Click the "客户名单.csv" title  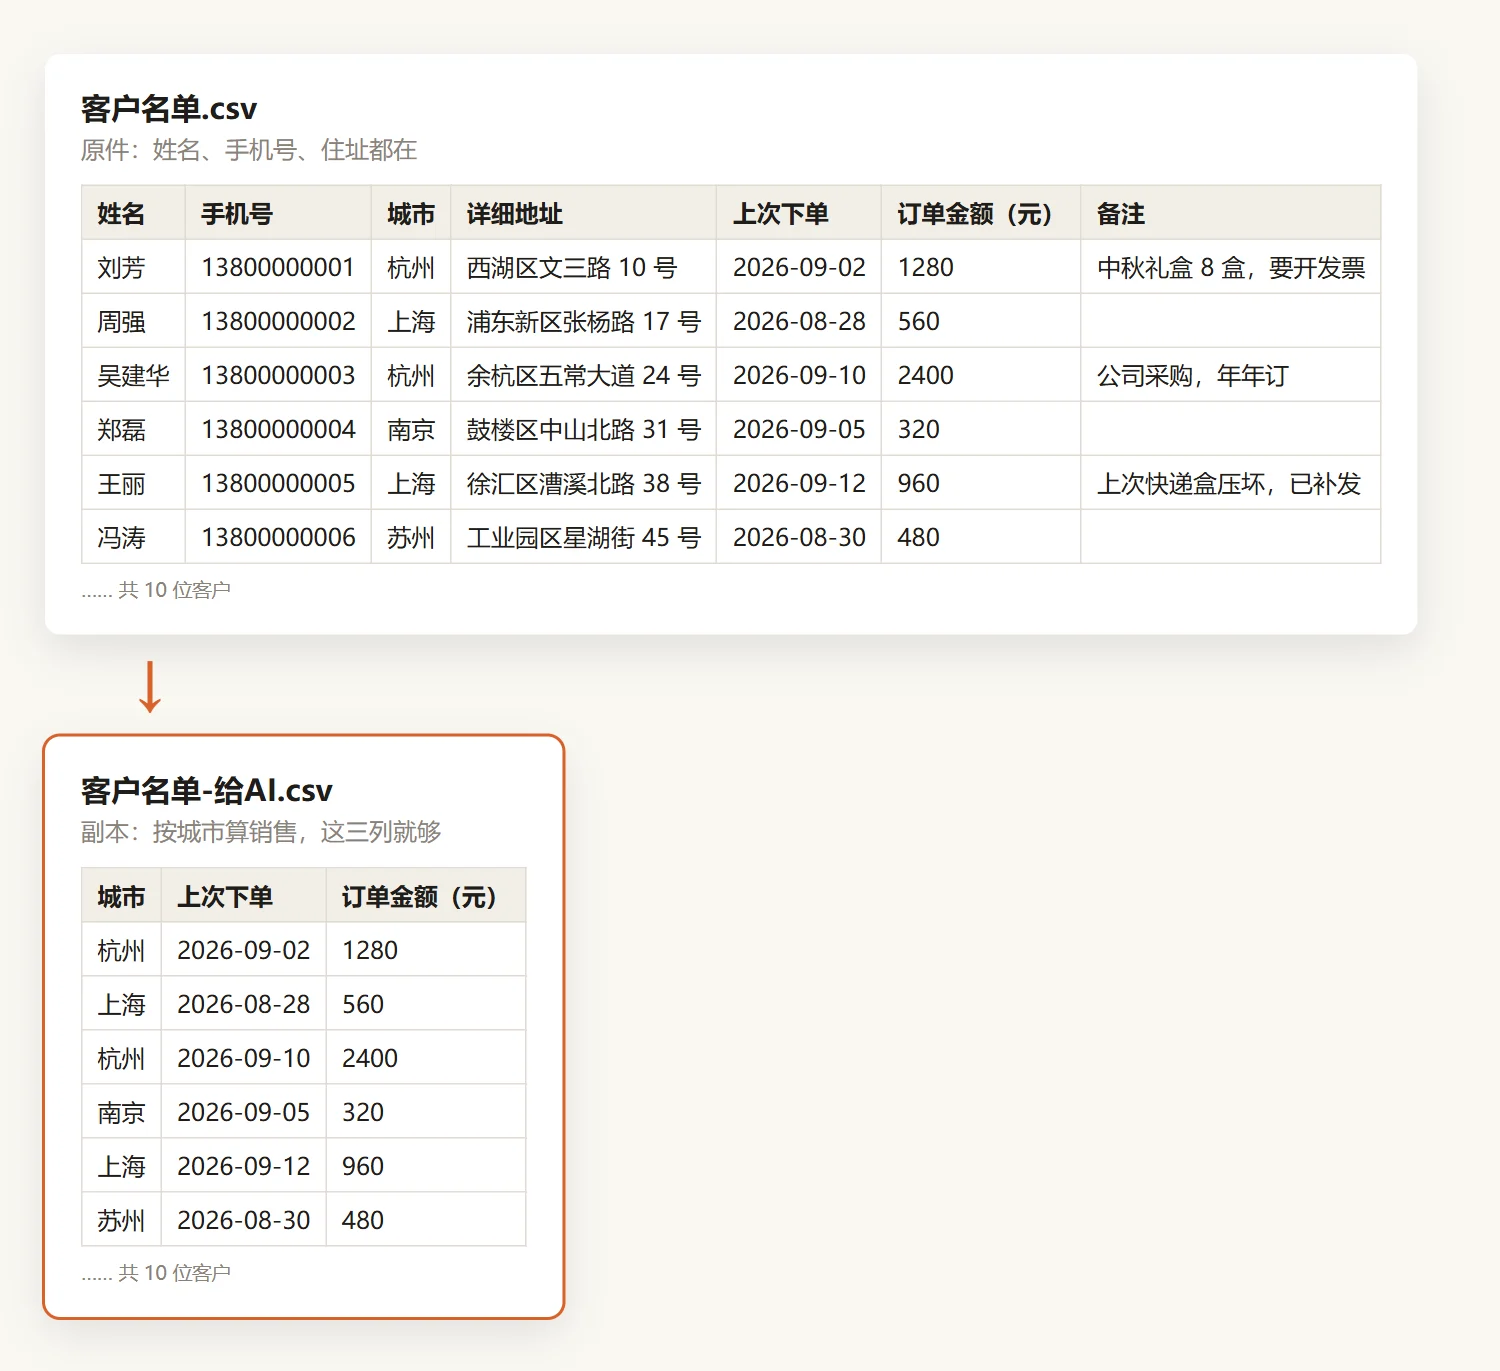pyautogui.click(x=169, y=108)
